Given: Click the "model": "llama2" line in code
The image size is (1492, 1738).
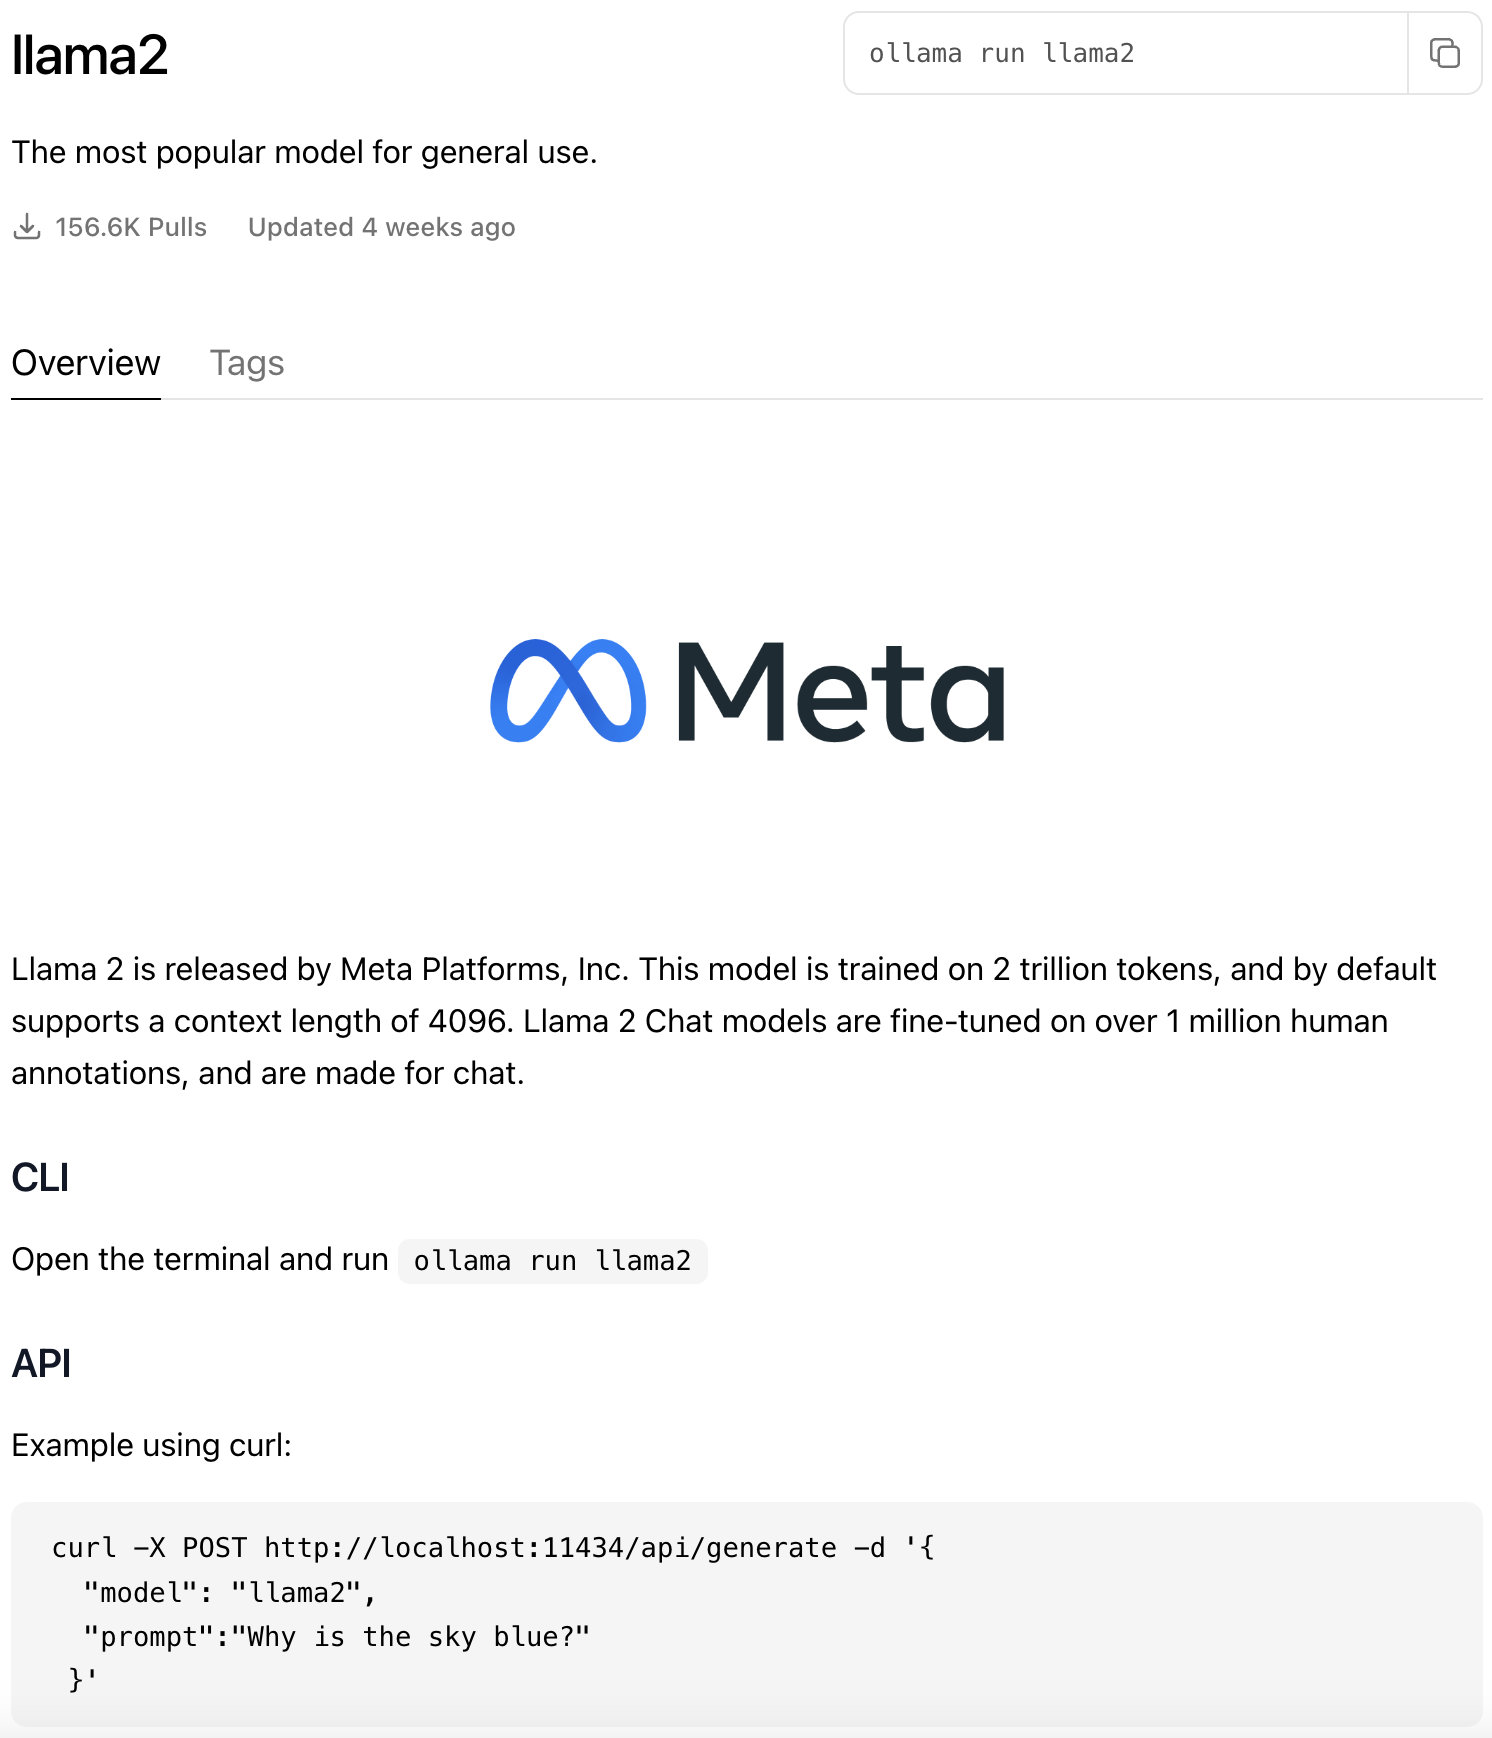Looking at the screenshot, I should [229, 1592].
